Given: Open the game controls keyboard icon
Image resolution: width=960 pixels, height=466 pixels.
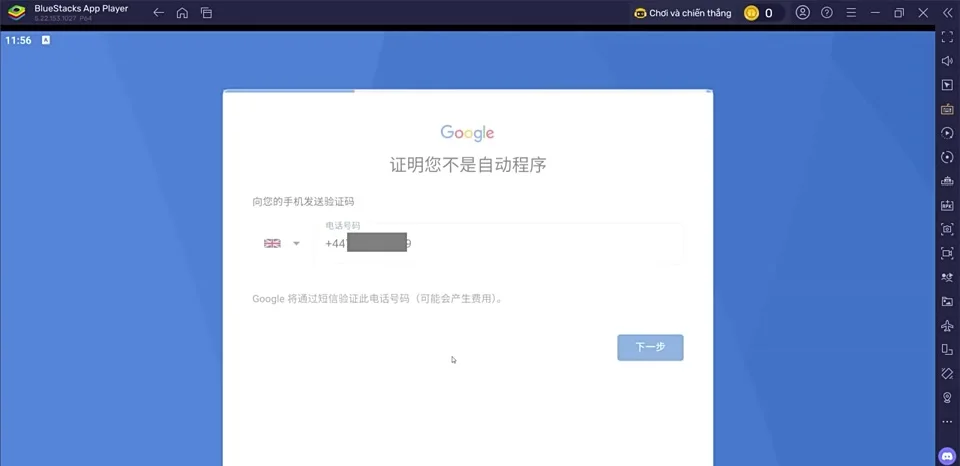Looking at the screenshot, I should coord(947,109).
